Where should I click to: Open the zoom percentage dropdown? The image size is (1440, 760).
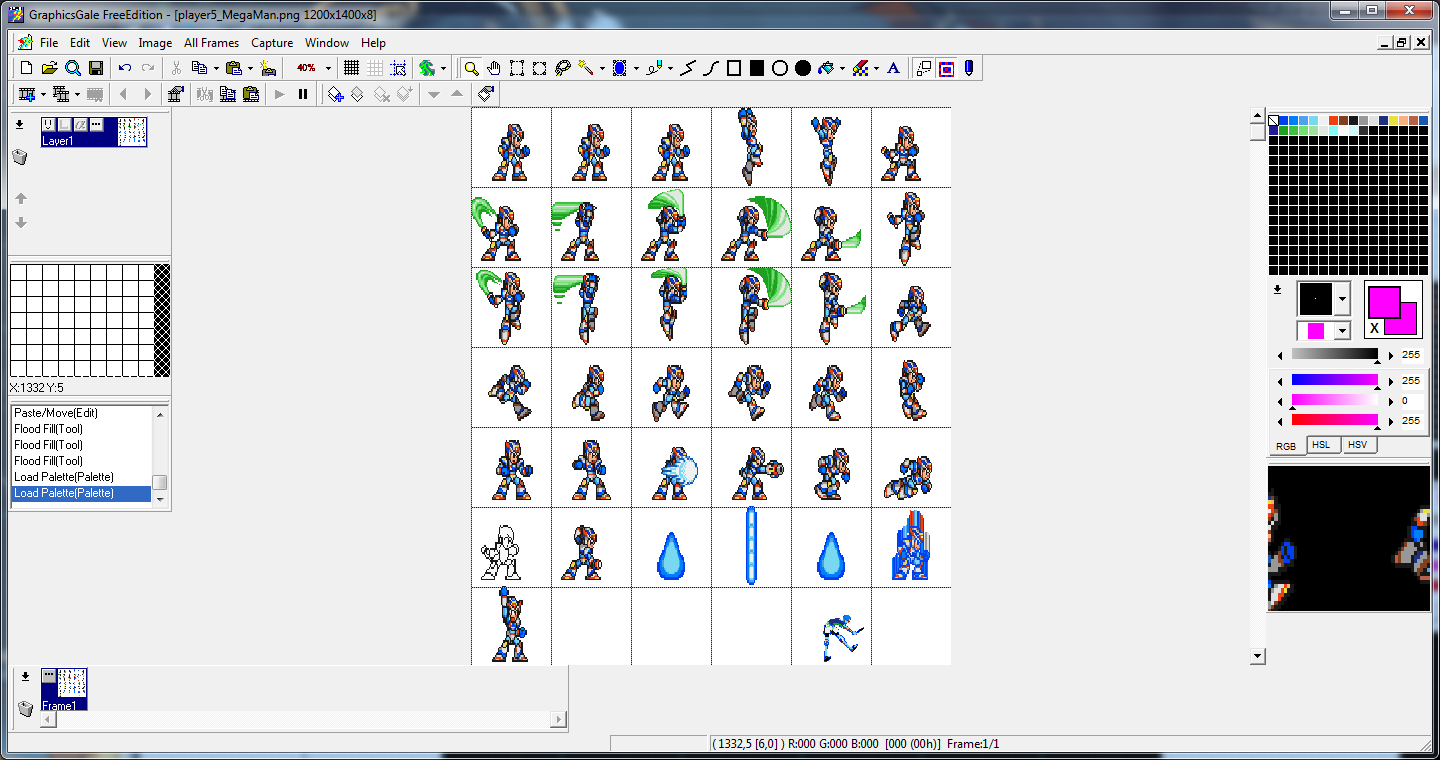point(328,68)
